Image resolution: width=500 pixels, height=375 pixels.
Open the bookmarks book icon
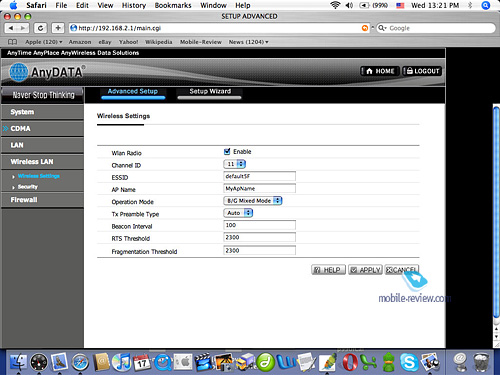pos(12,42)
